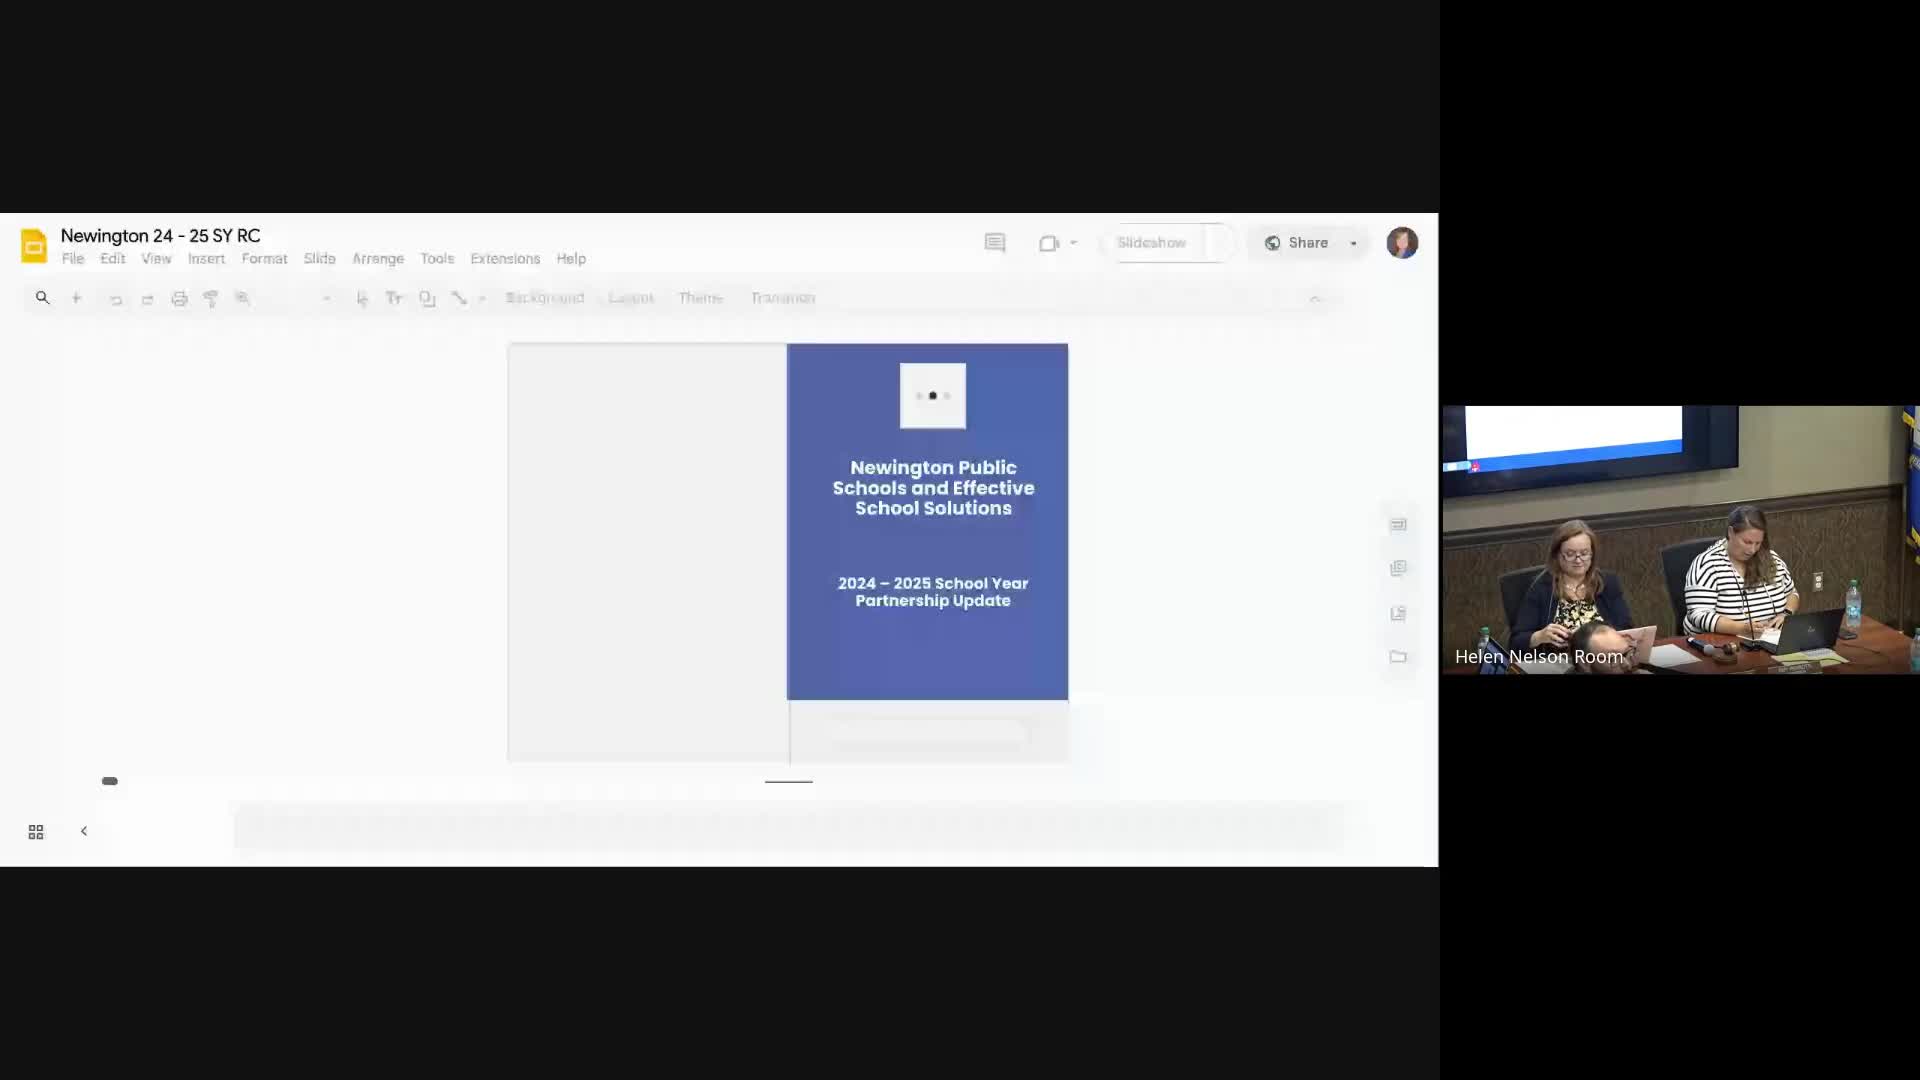This screenshot has width=1920, height=1080.
Task: Click the Google Slides home logo
Action: (x=34, y=245)
